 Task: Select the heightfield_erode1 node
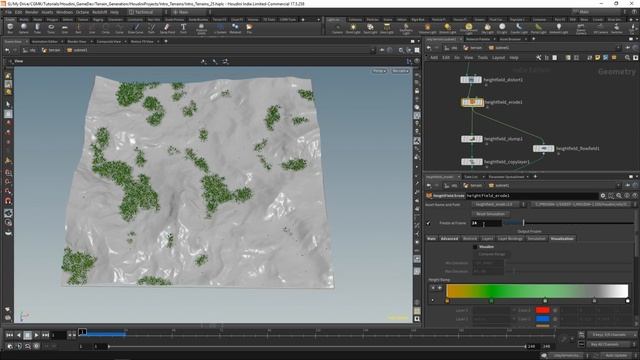472,102
